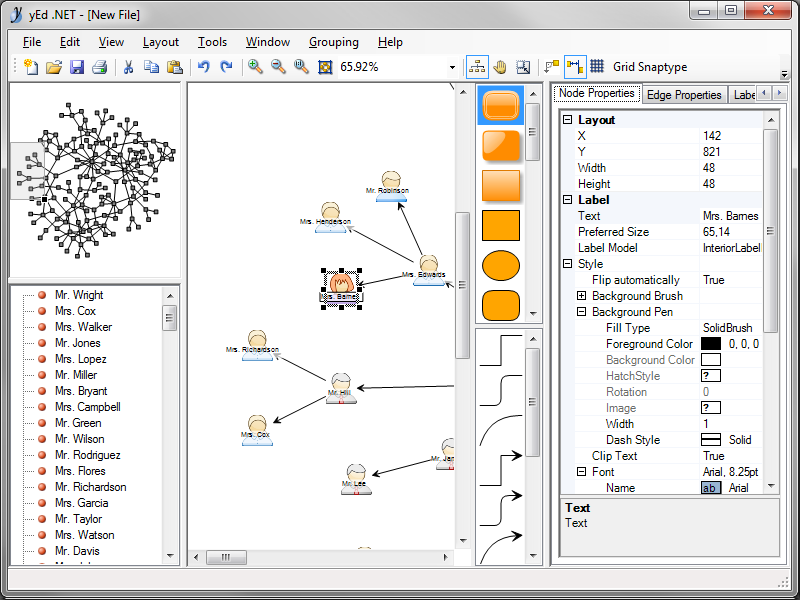The image size is (800, 600).
Task: Click the Paste clipboard icon
Action: pos(174,67)
